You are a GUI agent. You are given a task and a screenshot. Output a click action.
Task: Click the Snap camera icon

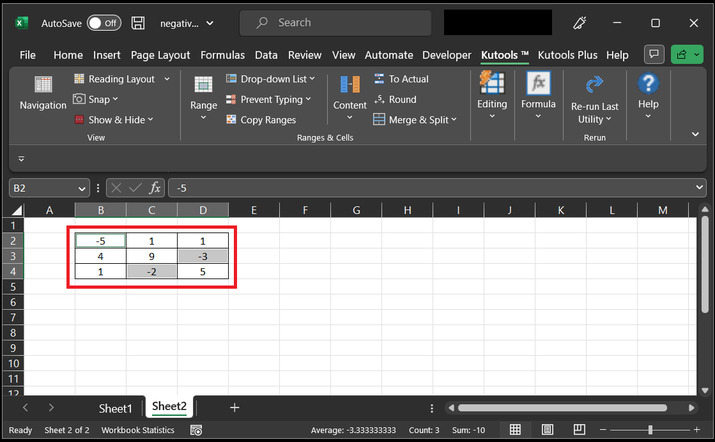(x=79, y=99)
